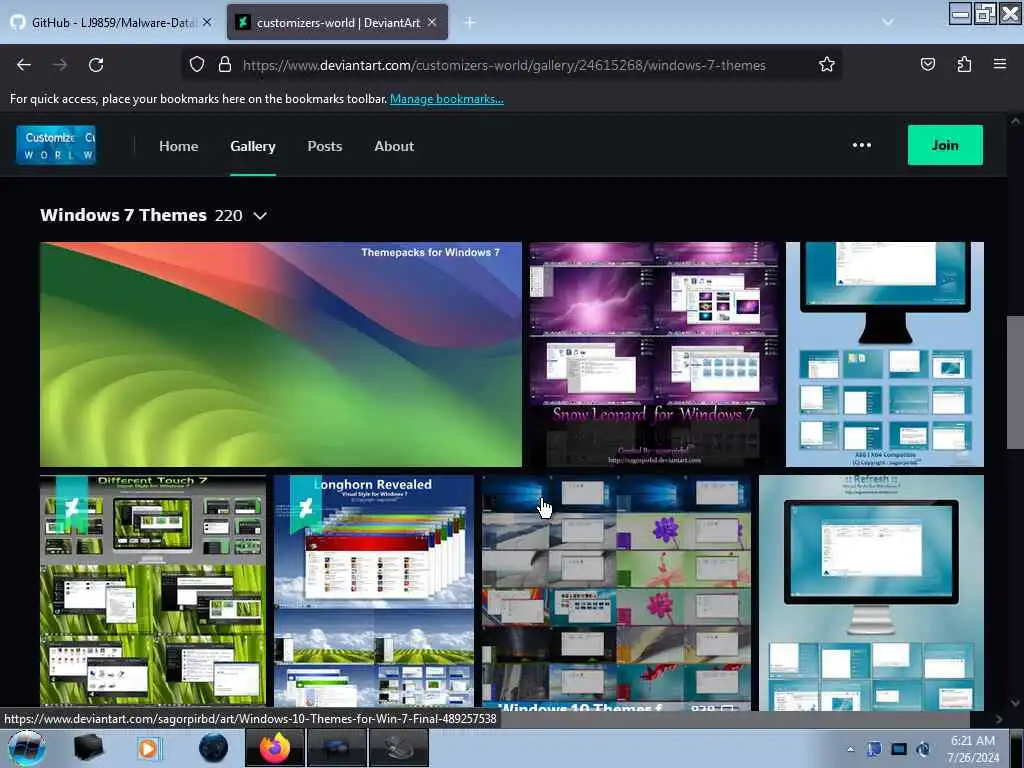1024x768 pixels.
Task: Open the gray taskbar icon right of the blue car
Action: pos(399,748)
